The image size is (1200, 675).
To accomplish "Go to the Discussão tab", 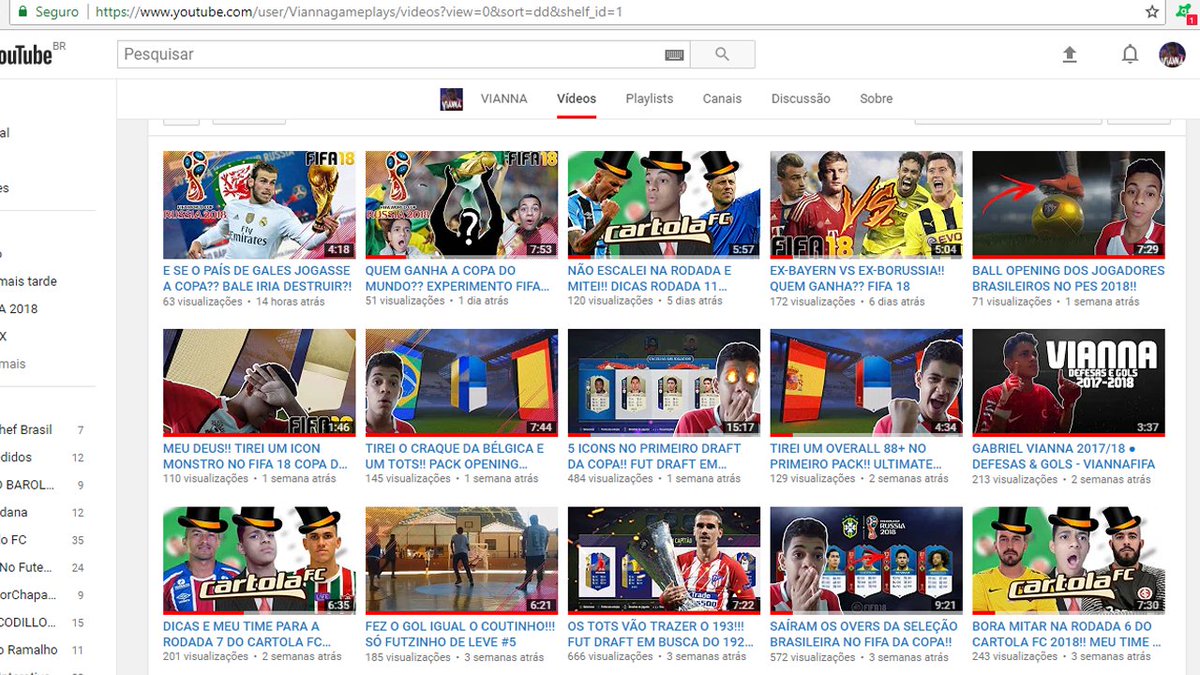I will coord(801,99).
